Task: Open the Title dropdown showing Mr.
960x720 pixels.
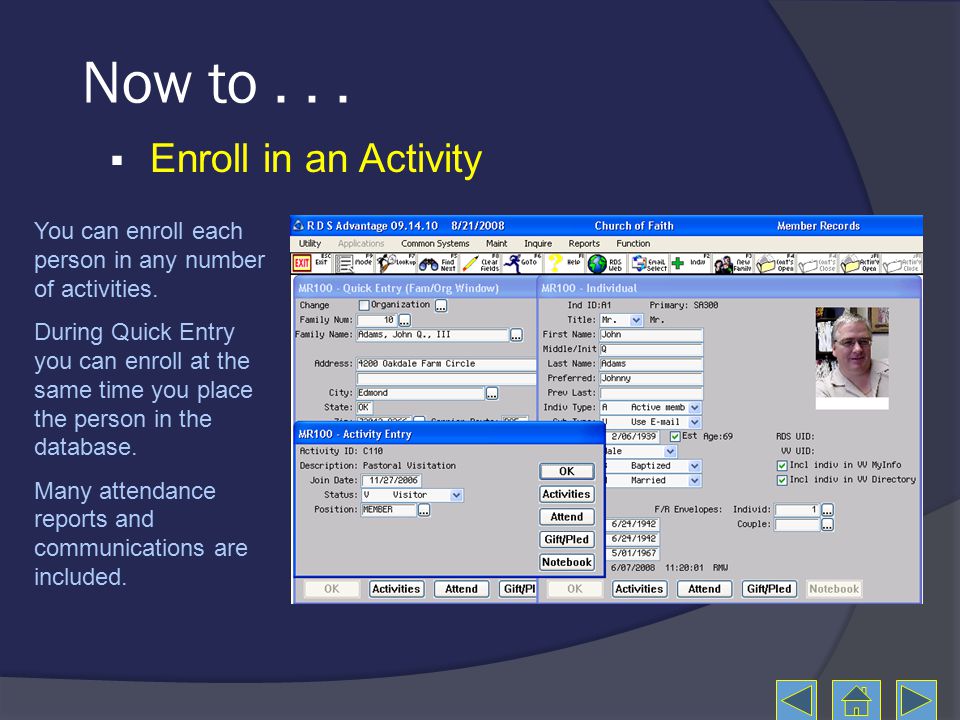Action: click(x=636, y=320)
